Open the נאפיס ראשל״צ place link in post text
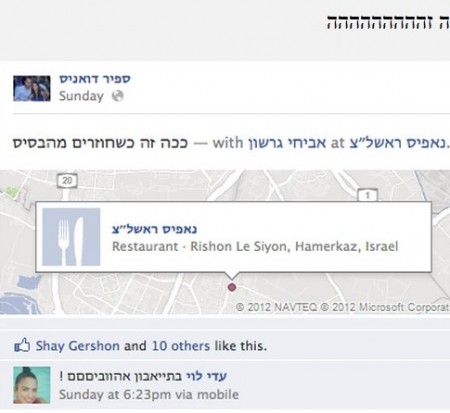 tap(397, 143)
